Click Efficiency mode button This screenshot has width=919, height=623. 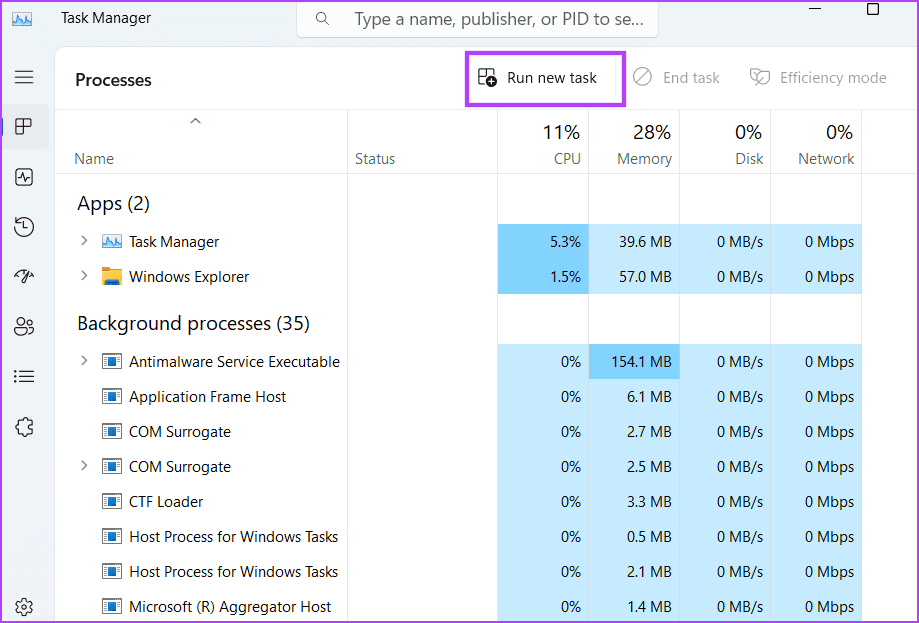pos(818,78)
